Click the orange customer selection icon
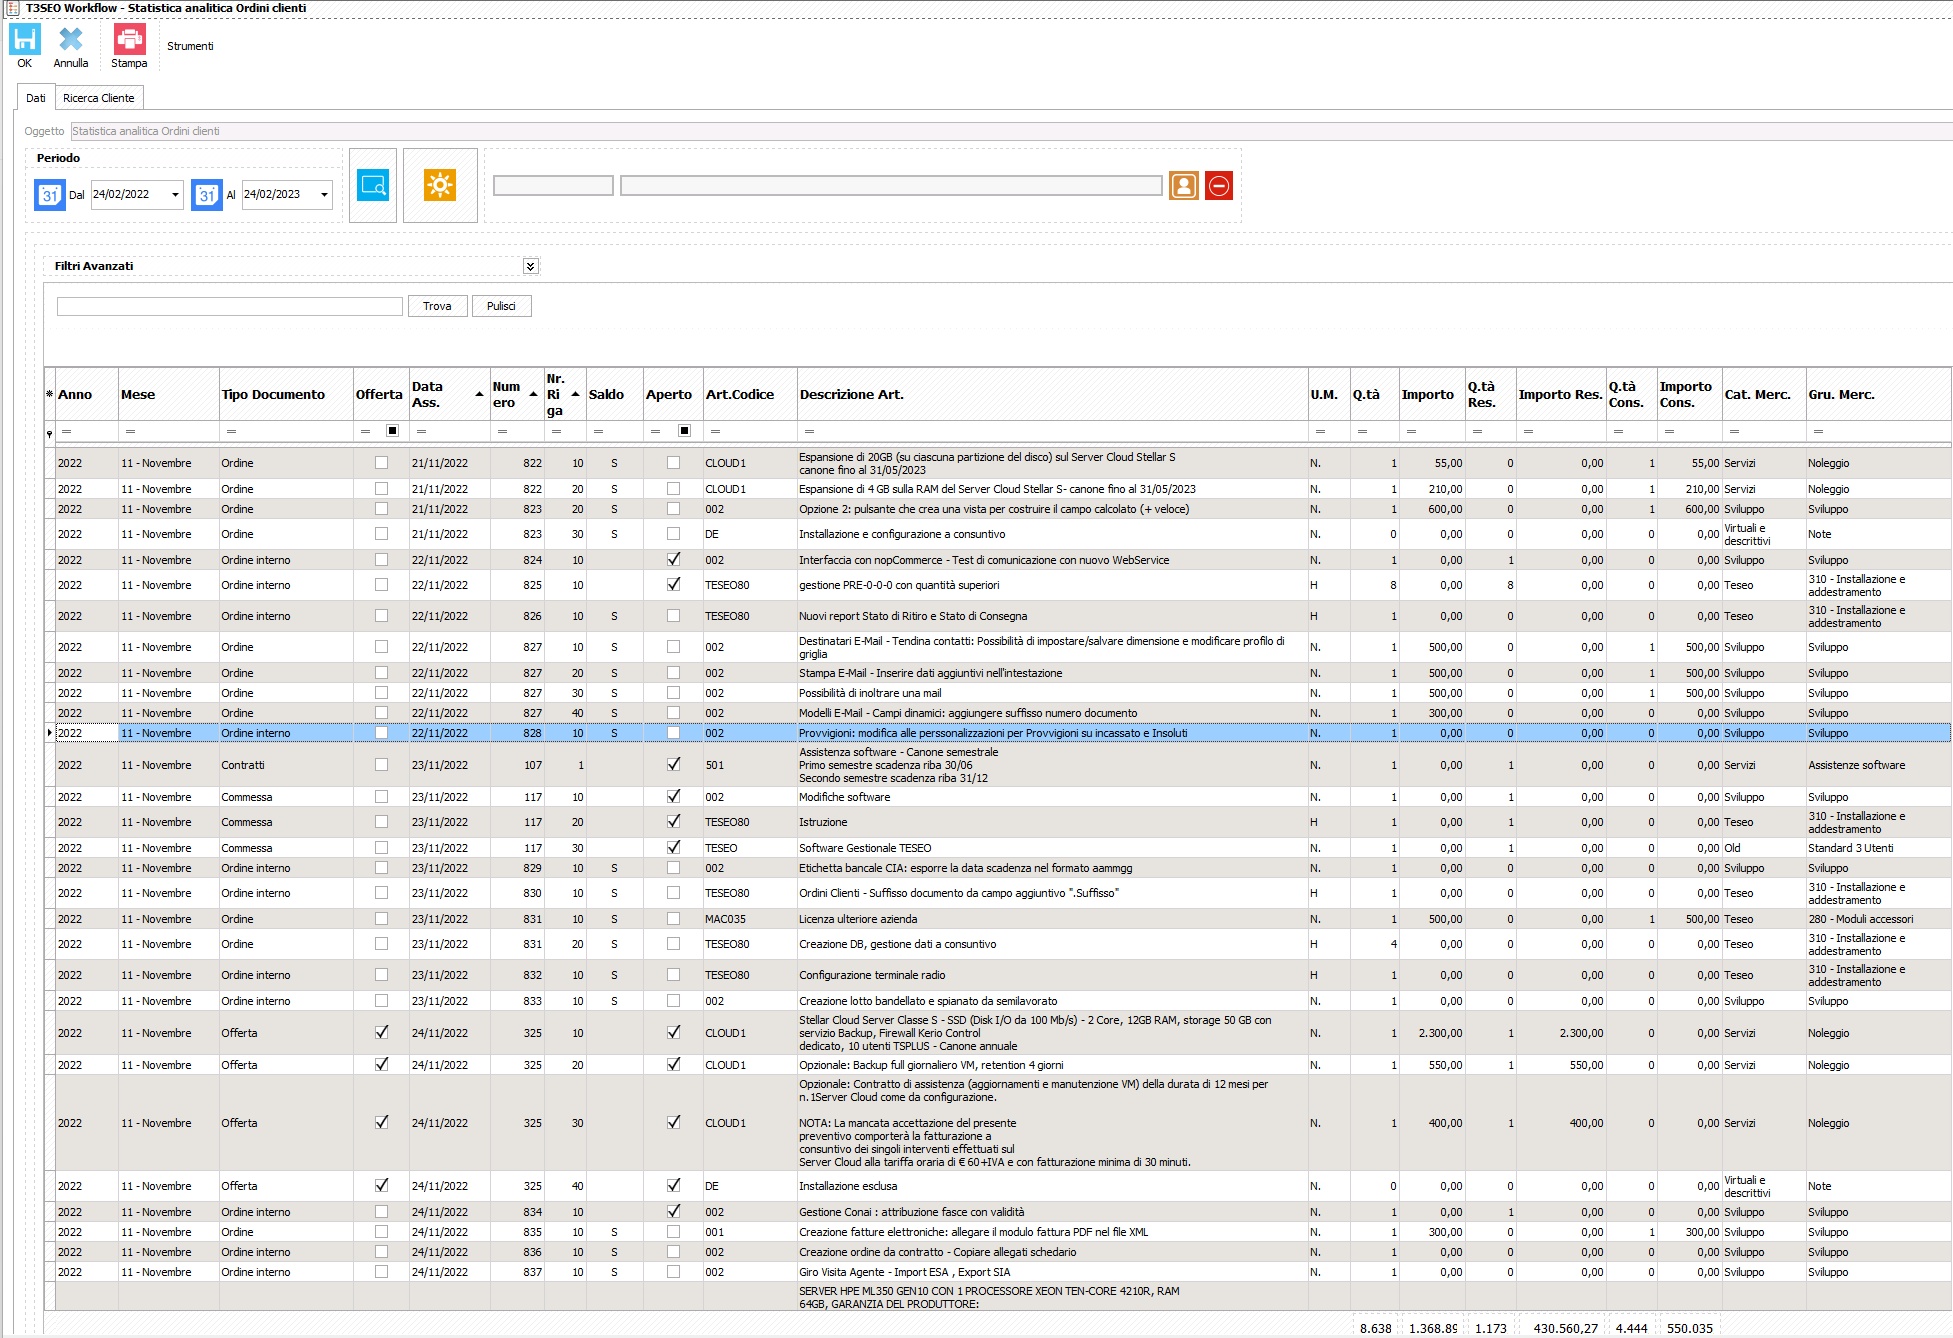 pyautogui.click(x=1184, y=186)
